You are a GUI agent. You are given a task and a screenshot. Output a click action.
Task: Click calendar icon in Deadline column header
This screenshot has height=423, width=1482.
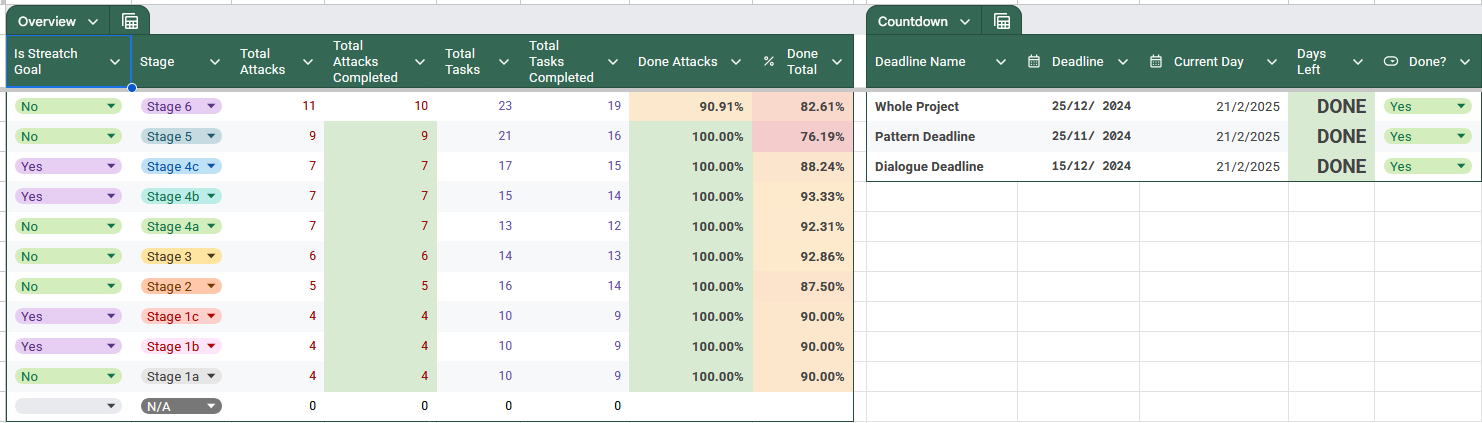coord(1034,62)
